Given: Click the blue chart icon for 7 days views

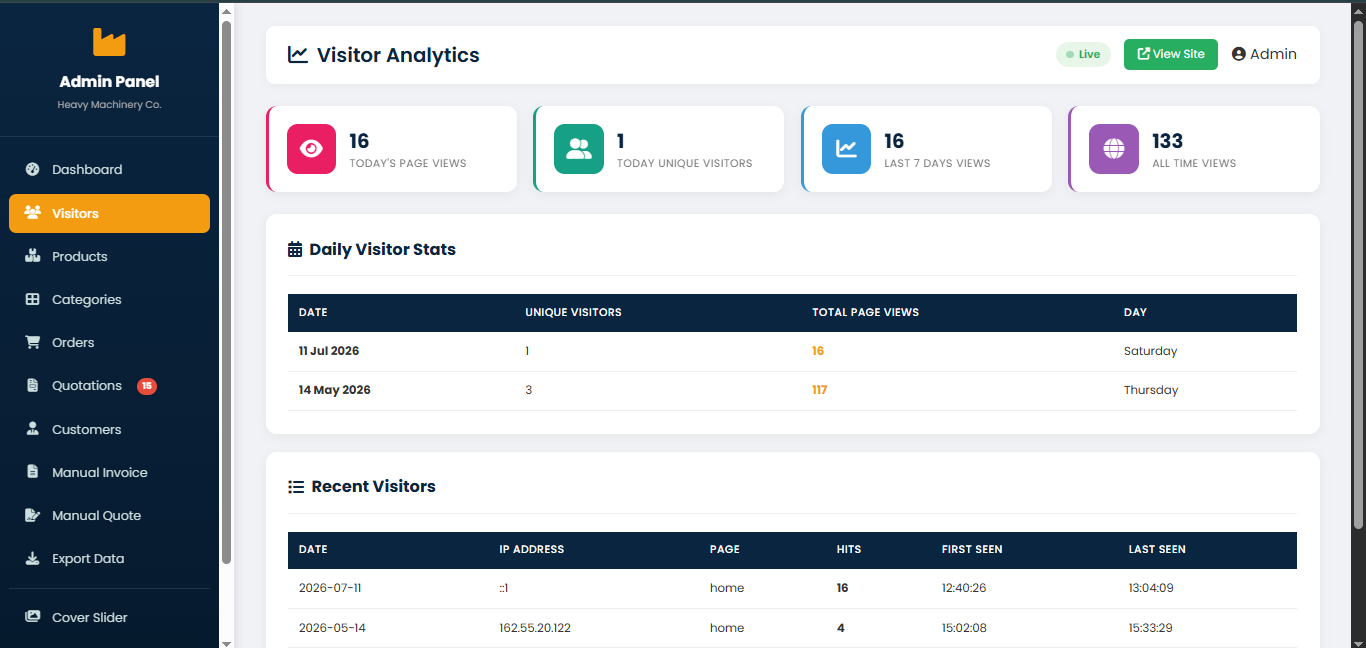Looking at the screenshot, I should (x=846, y=149).
